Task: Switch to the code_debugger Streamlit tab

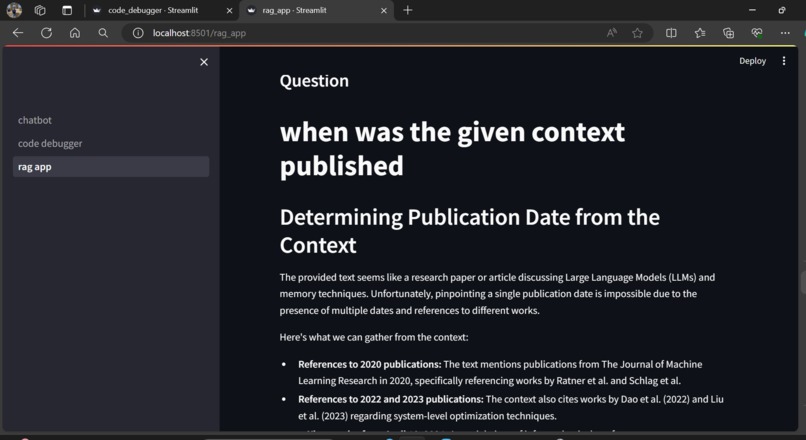Action: coord(153,10)
